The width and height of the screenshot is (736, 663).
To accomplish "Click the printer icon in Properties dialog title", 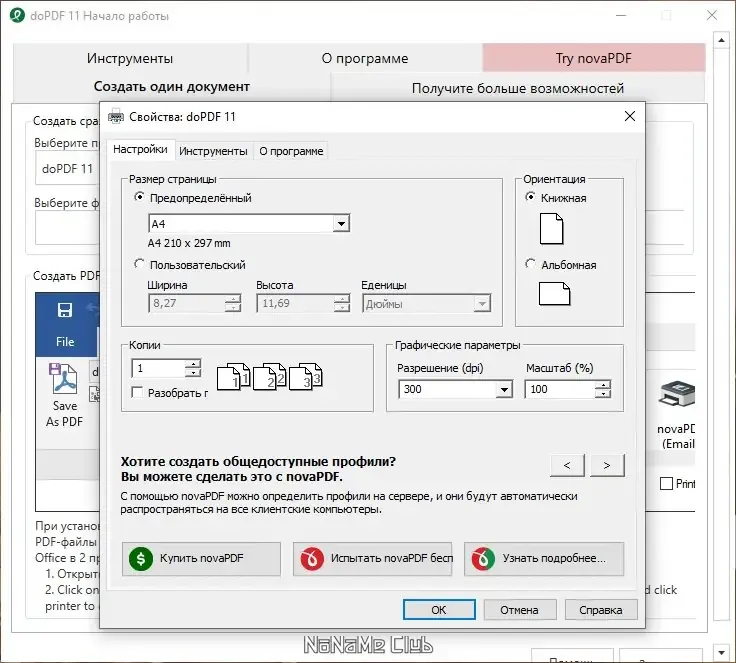I will [116, 116].
